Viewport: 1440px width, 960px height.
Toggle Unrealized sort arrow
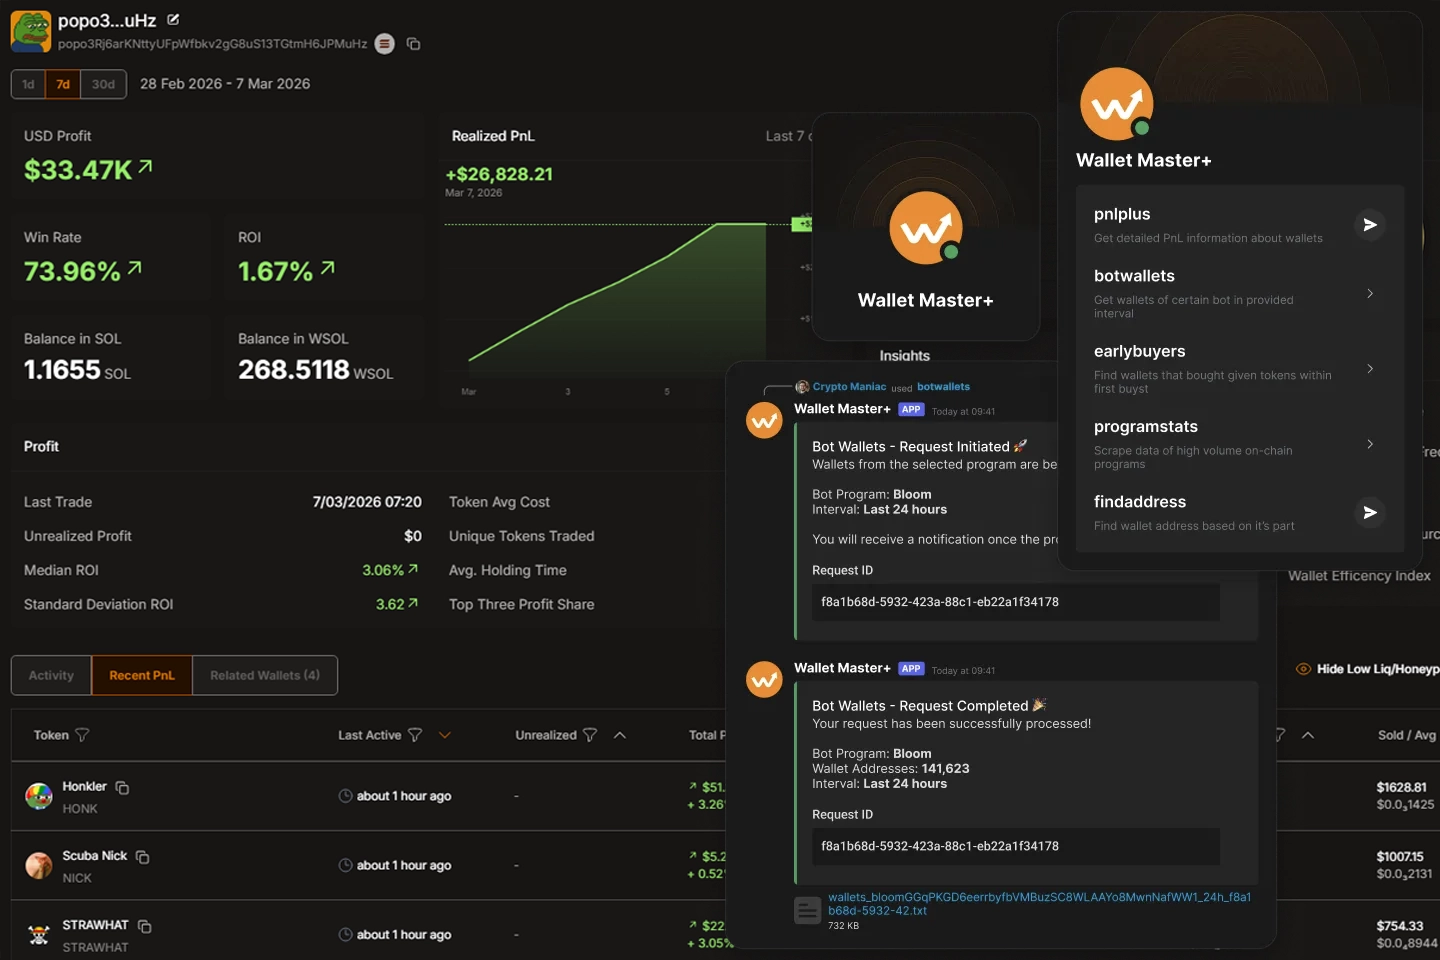[620, 735]
